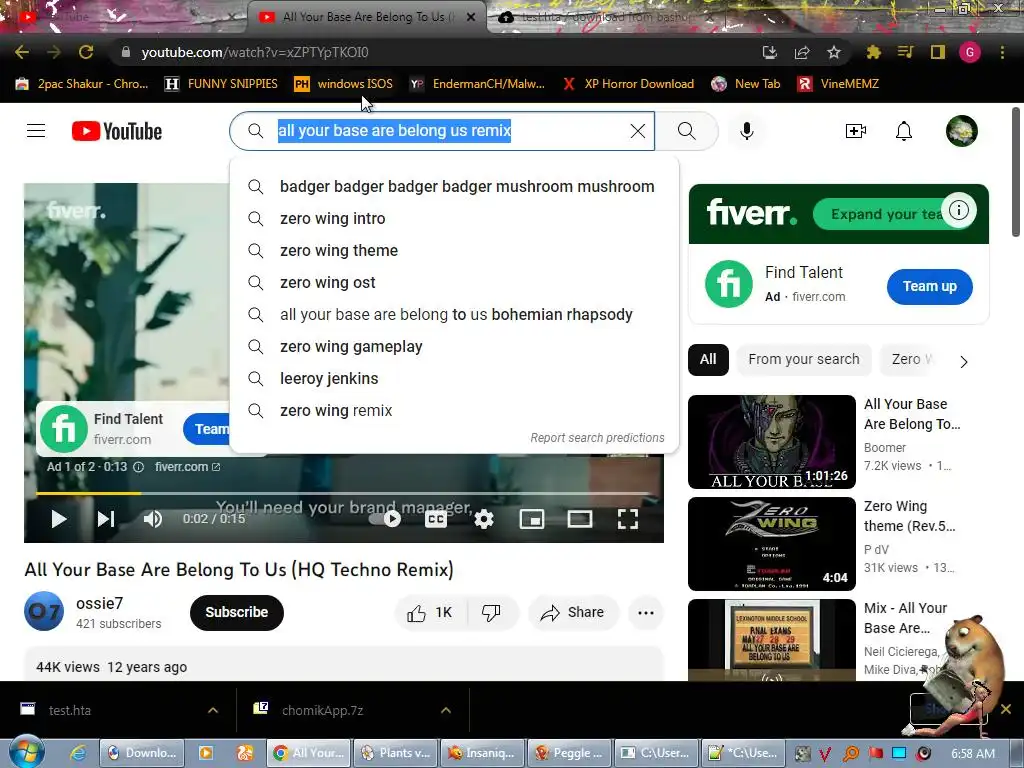Switch to miniplayer mode
This screenshot has width=1024, height=768.
pyautogui.click(x=532, y=519)
